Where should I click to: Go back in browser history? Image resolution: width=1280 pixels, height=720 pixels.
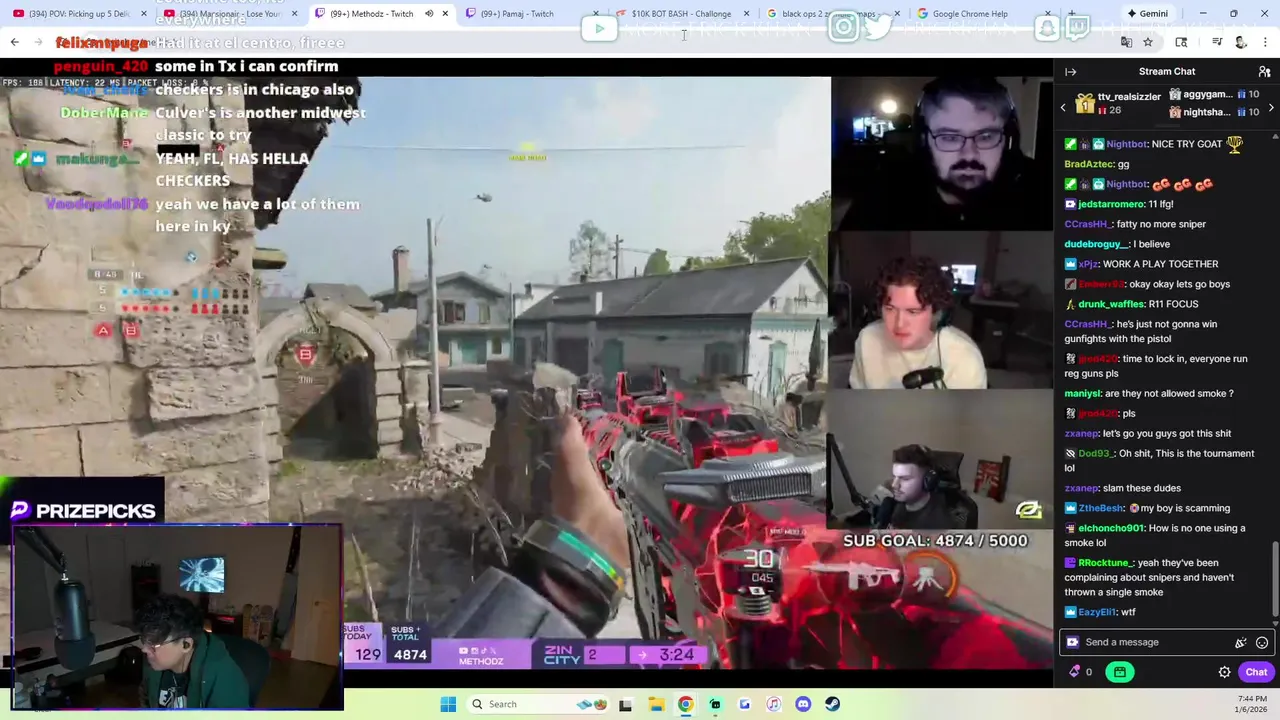(14, 42)
